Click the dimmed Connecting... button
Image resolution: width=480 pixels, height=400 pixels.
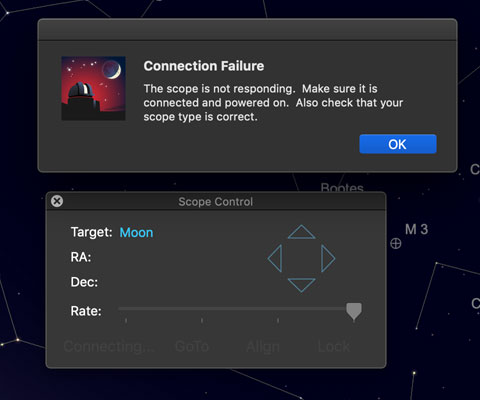[x=109, y=347]
